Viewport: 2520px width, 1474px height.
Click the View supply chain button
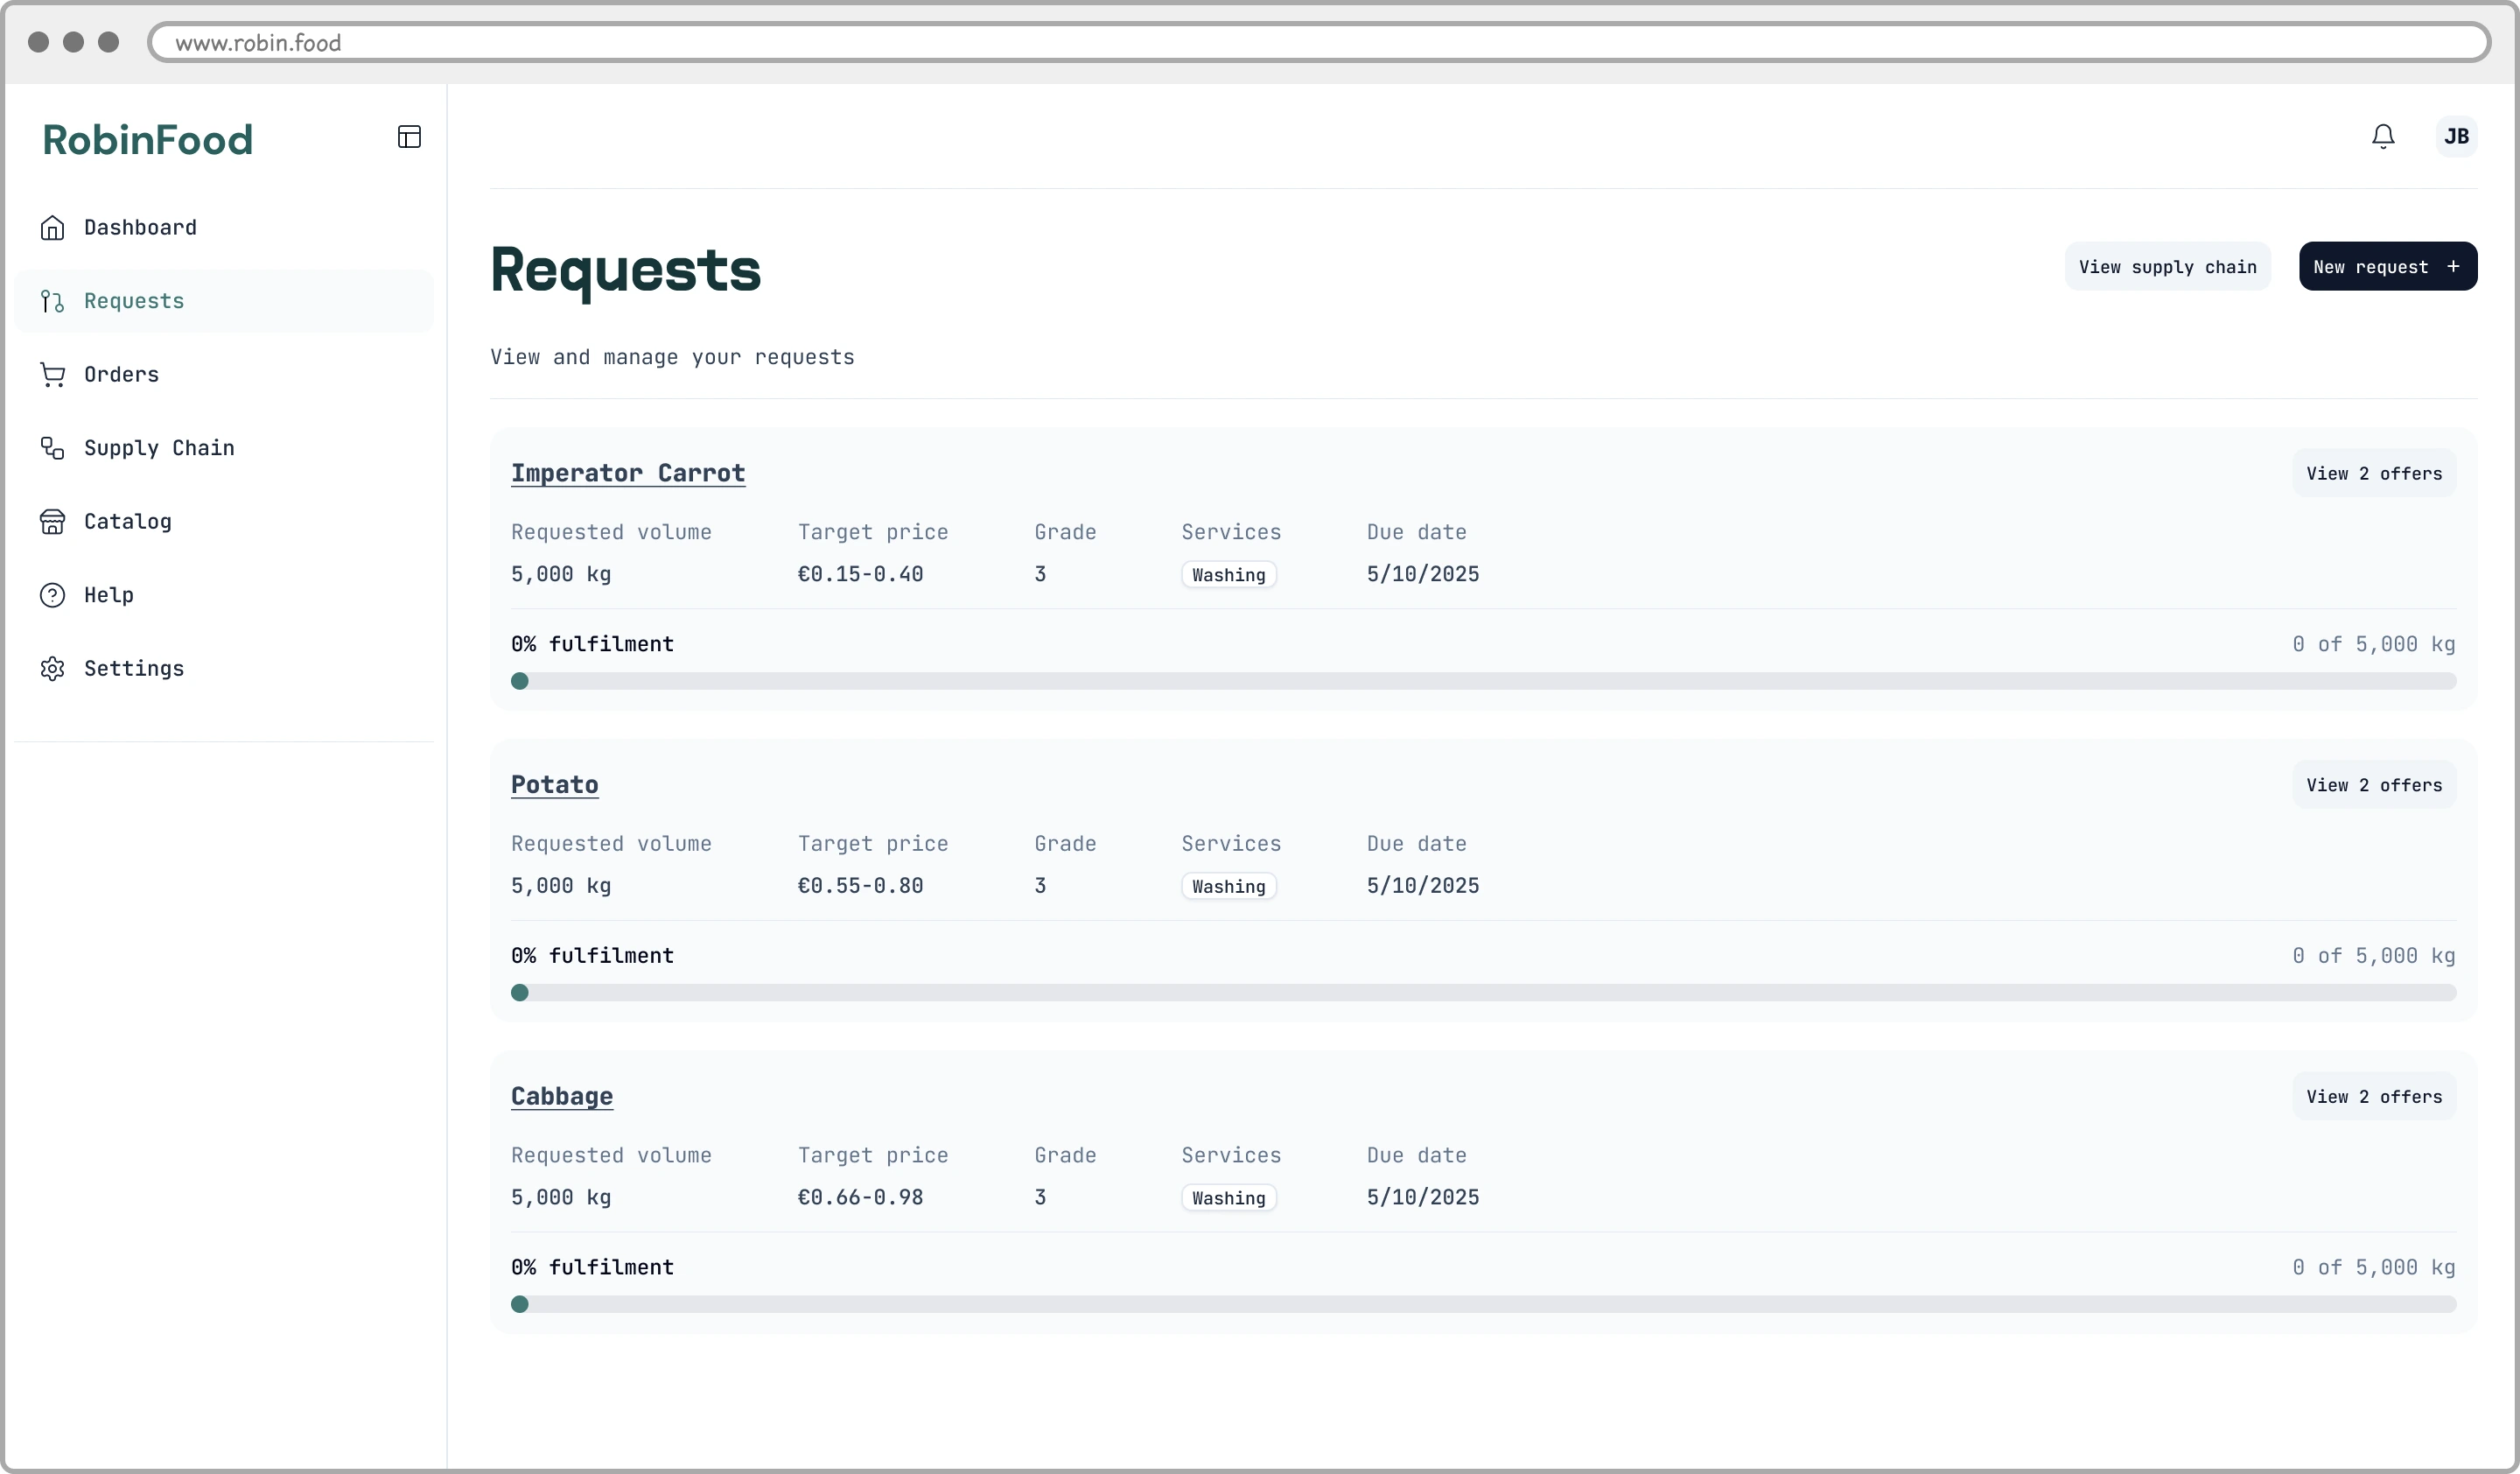pos(2167,266)
